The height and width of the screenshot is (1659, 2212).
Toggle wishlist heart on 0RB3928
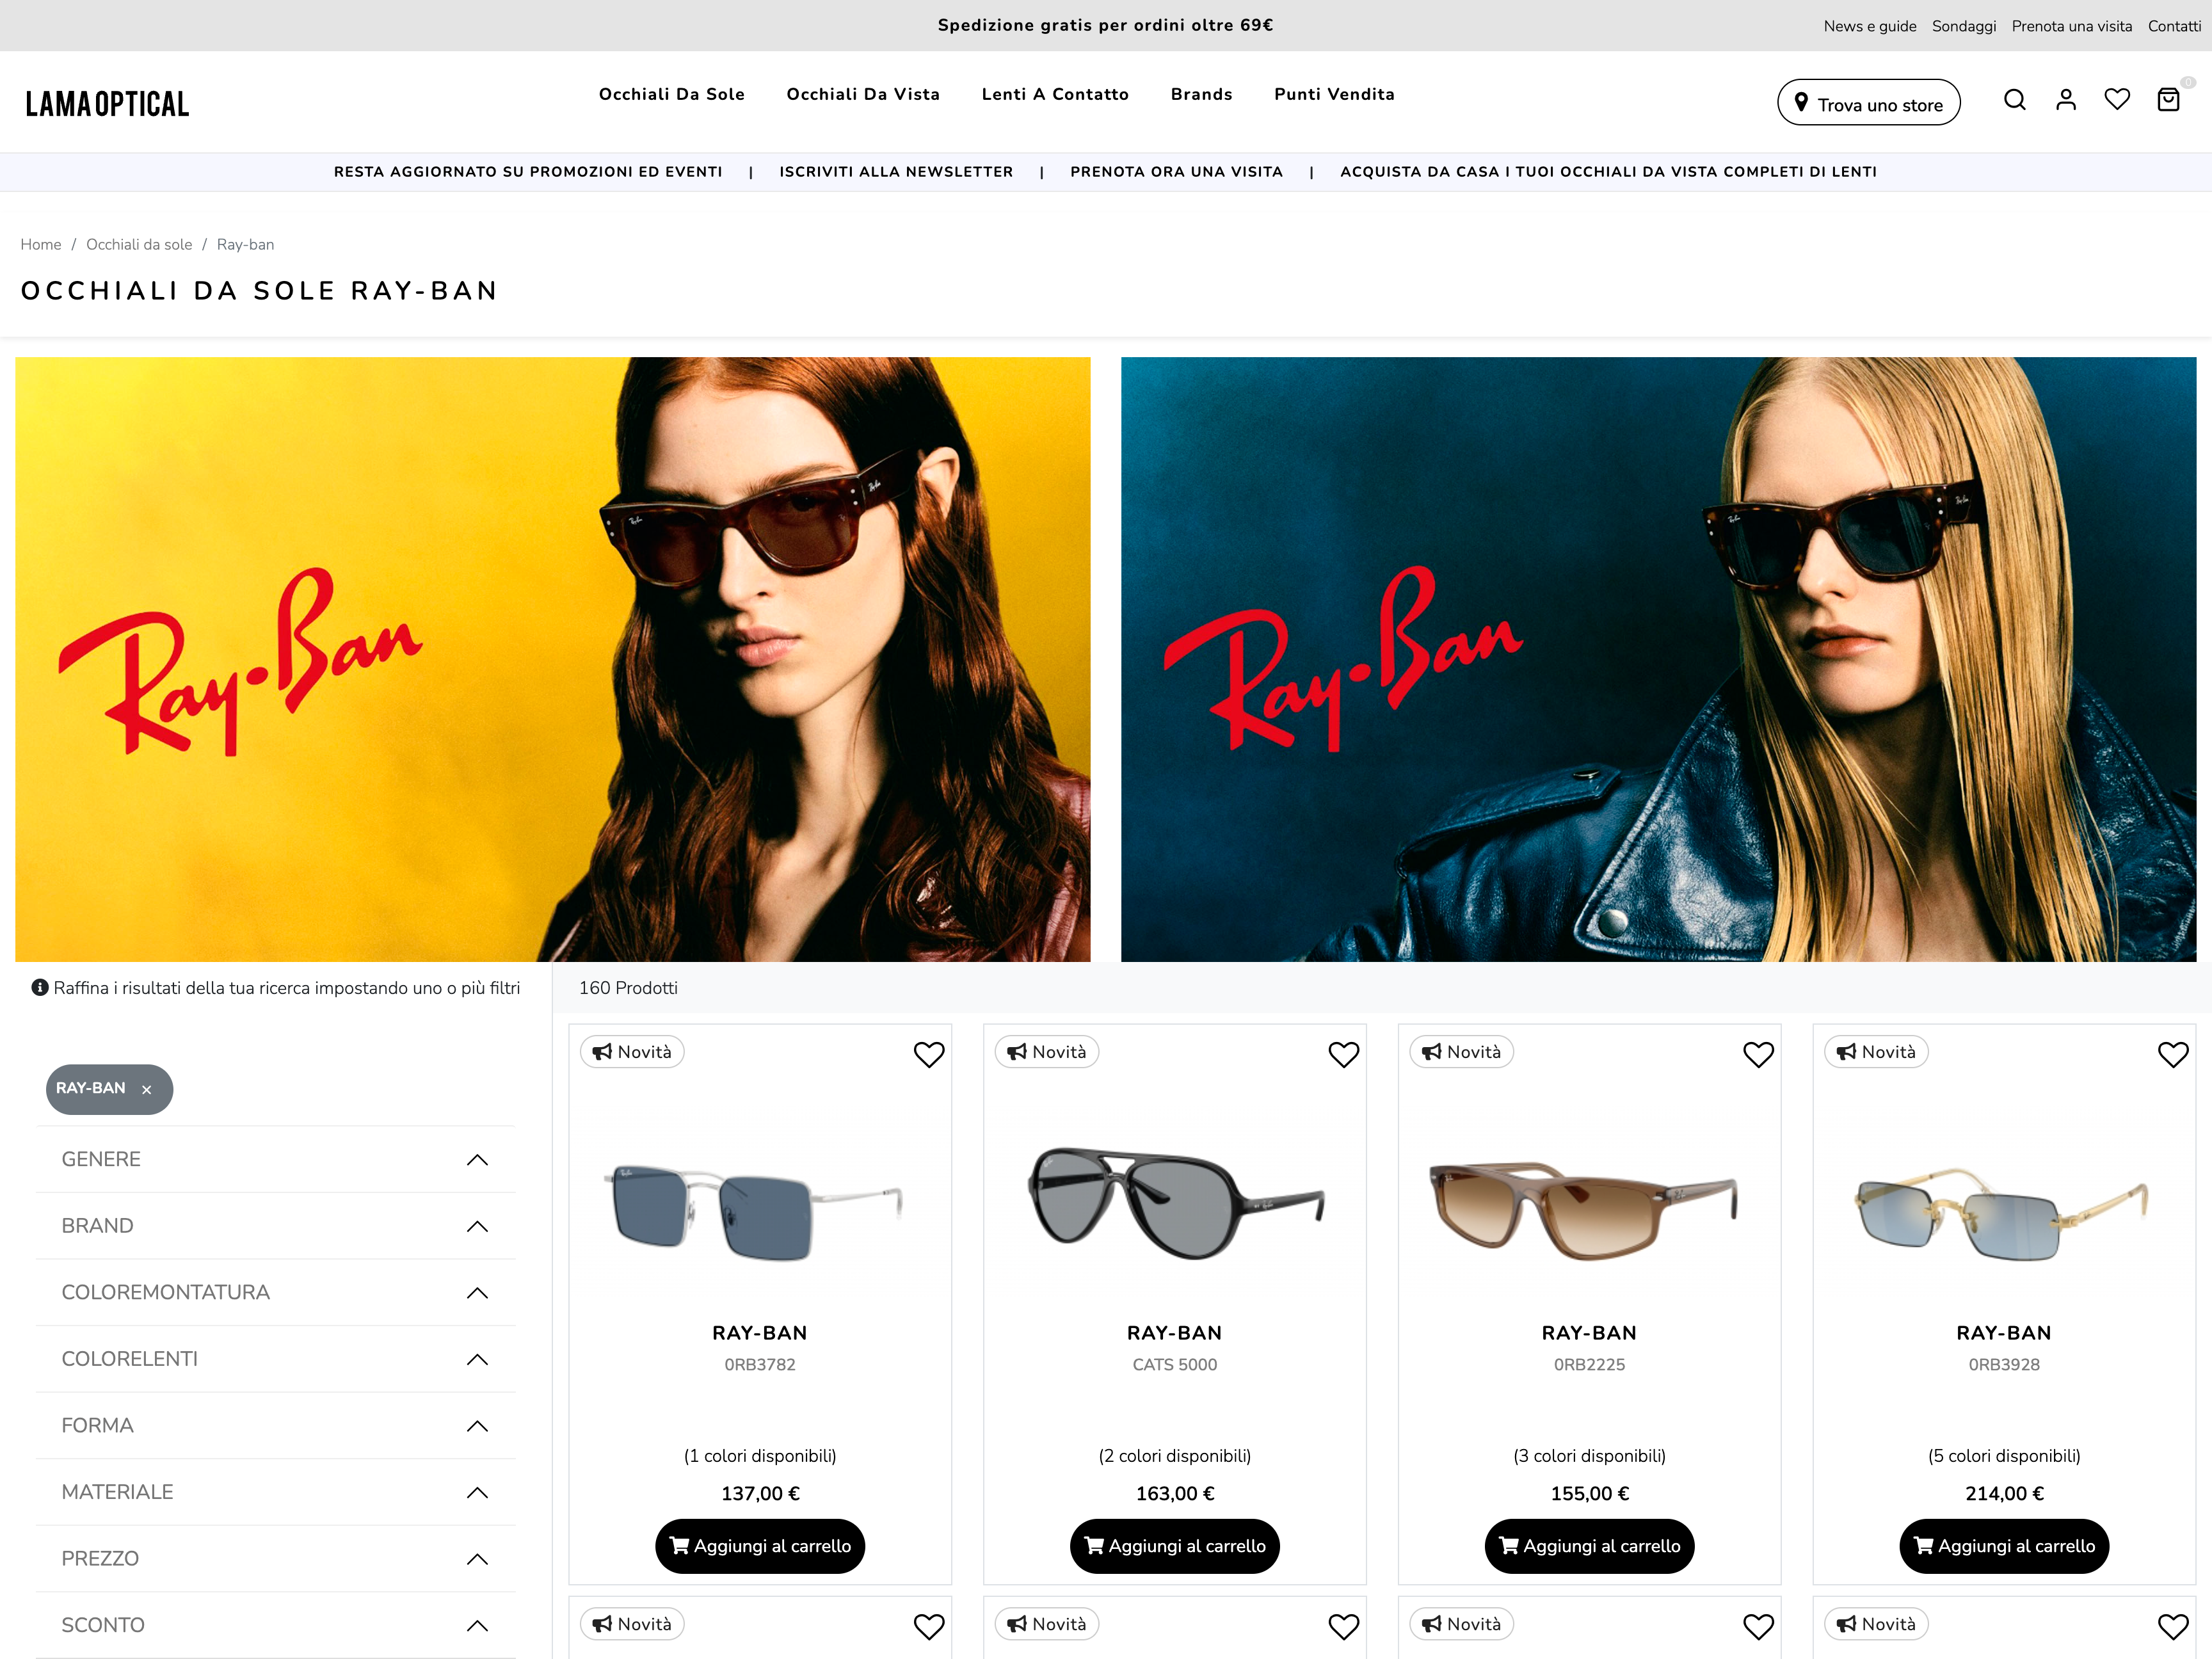pyautogui.click(x=2173, y=1054)
